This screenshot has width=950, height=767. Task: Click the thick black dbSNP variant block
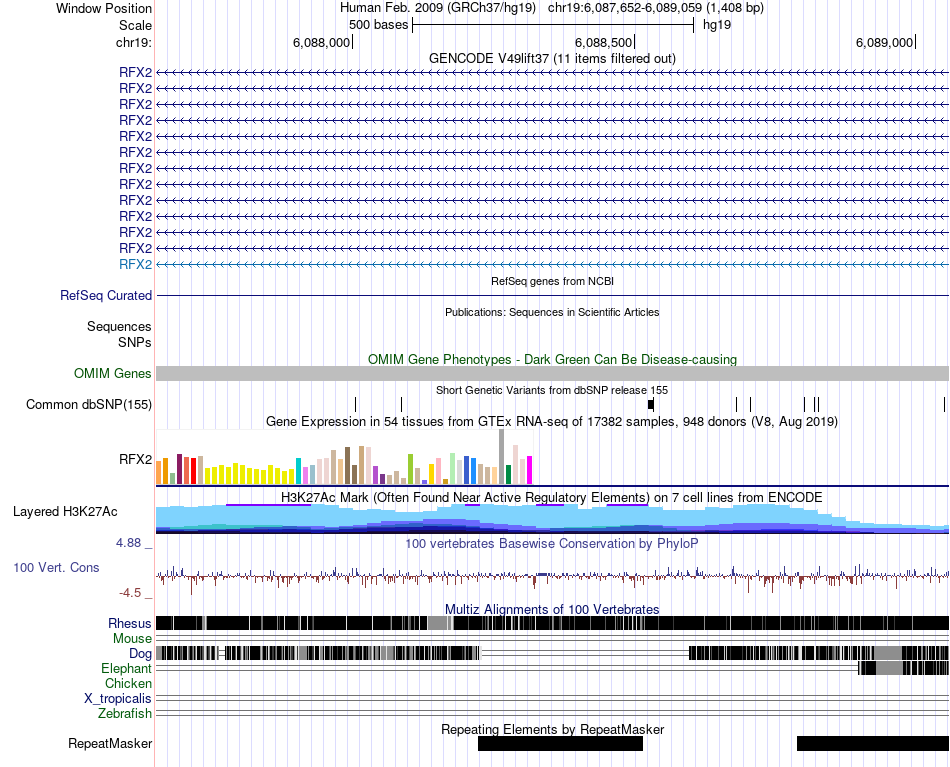pos(651,404)
